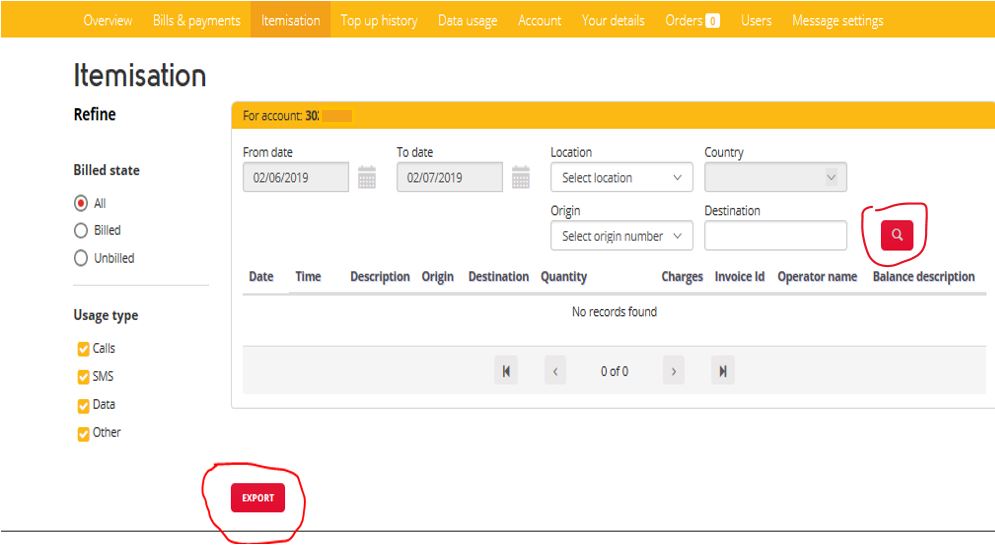Open the Select origin number dropdown
This screenshot has height=546, width=995.
point(621,236)
